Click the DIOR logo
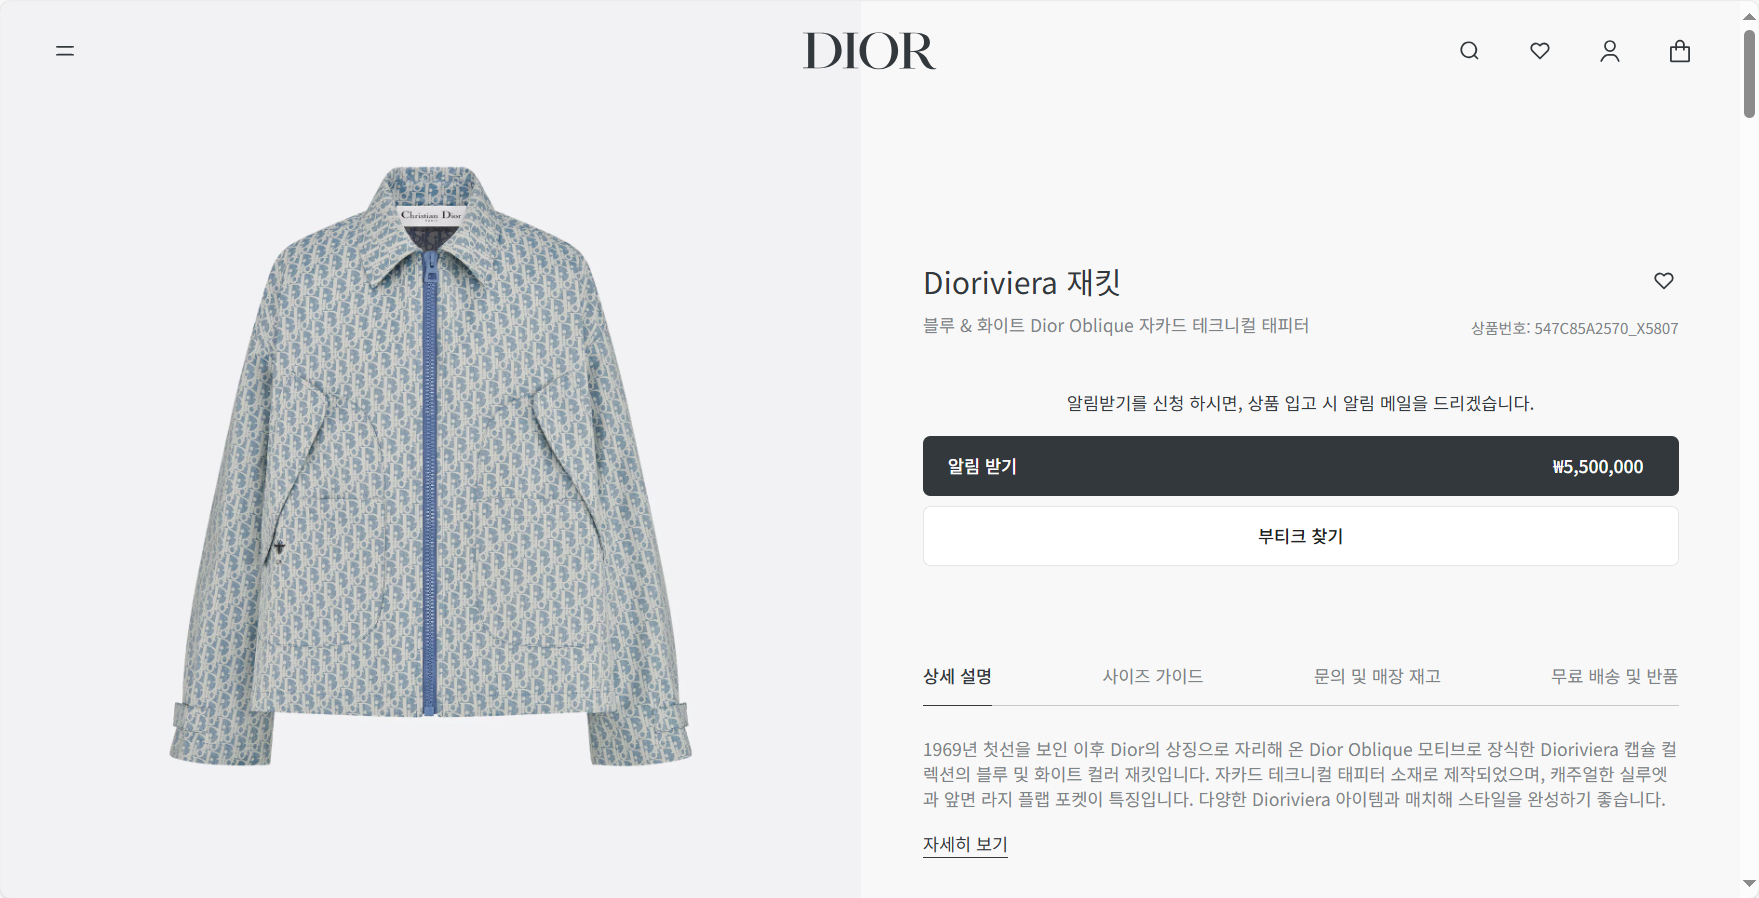The image size is (1759, 898). pyautogui.click(x=869, y=51)
